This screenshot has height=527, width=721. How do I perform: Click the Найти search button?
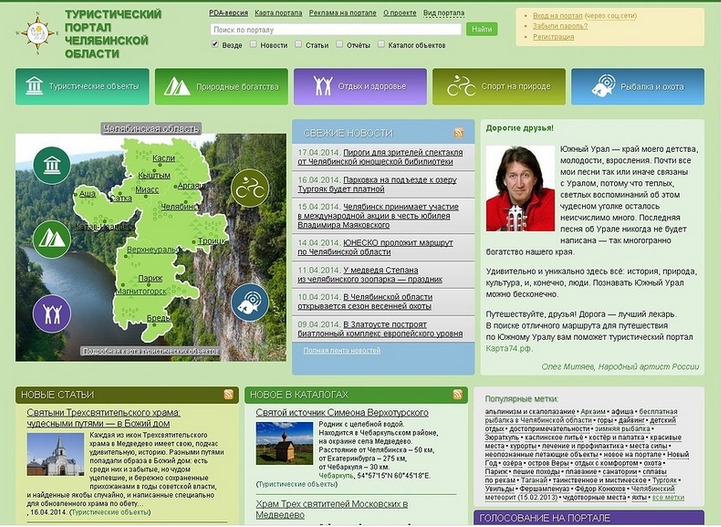coord(481,29)
